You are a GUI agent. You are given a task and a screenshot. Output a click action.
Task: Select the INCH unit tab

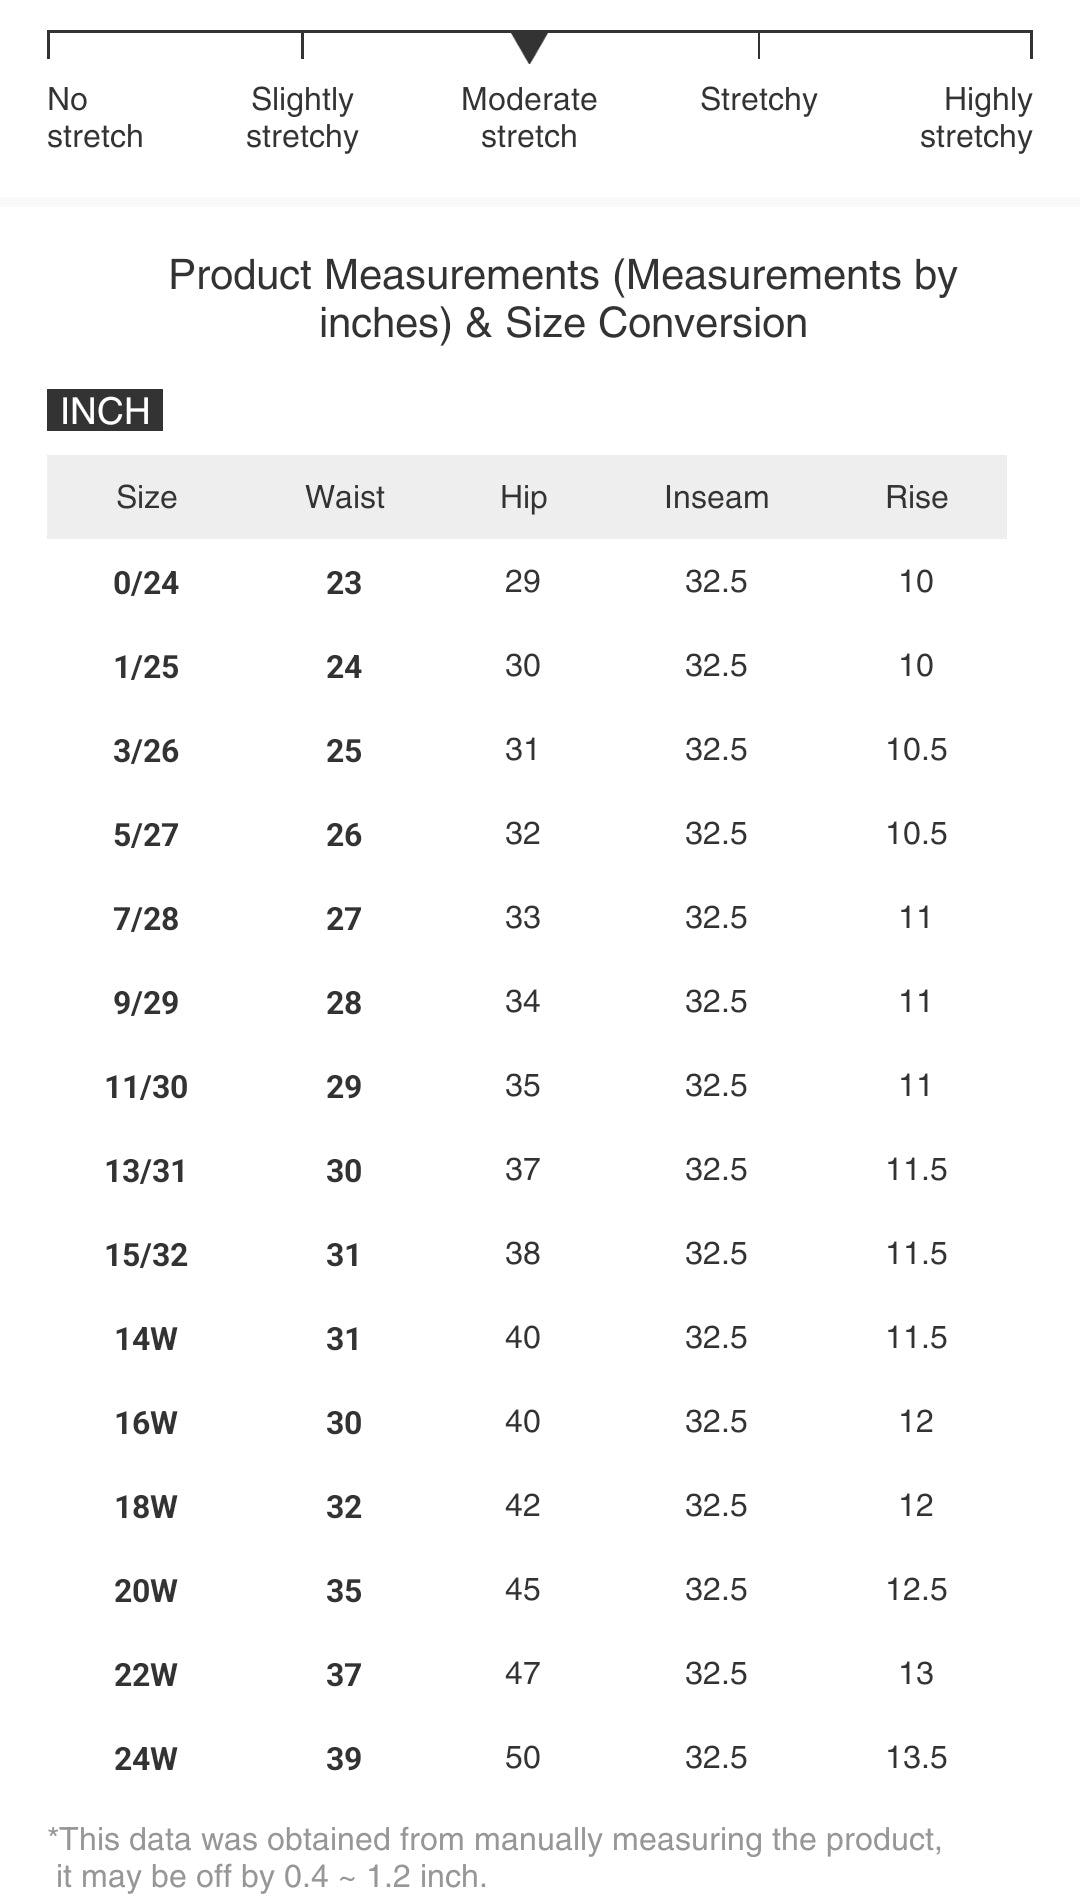(x=105, y=410)
